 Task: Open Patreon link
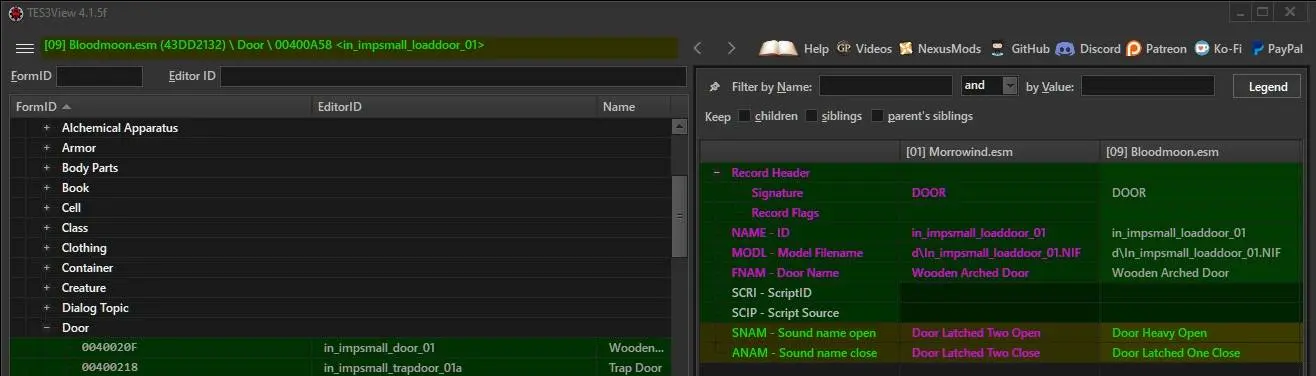pyautogui.click(x=1166, y=48)
